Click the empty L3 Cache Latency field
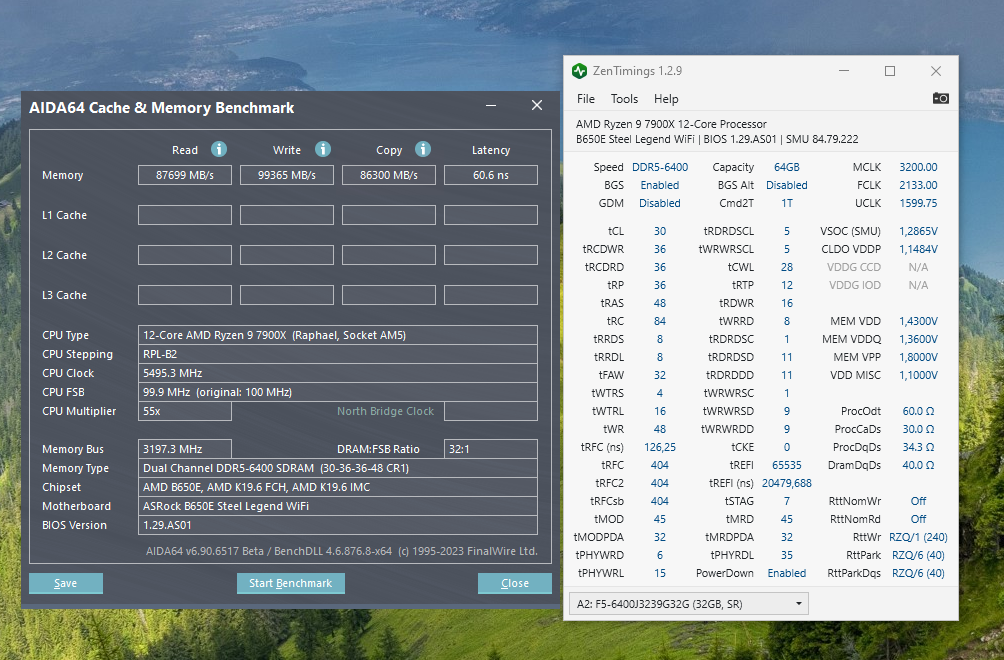Image resolution: width=1004 pixels, height=660 pixels. click(x=491, y=295)
